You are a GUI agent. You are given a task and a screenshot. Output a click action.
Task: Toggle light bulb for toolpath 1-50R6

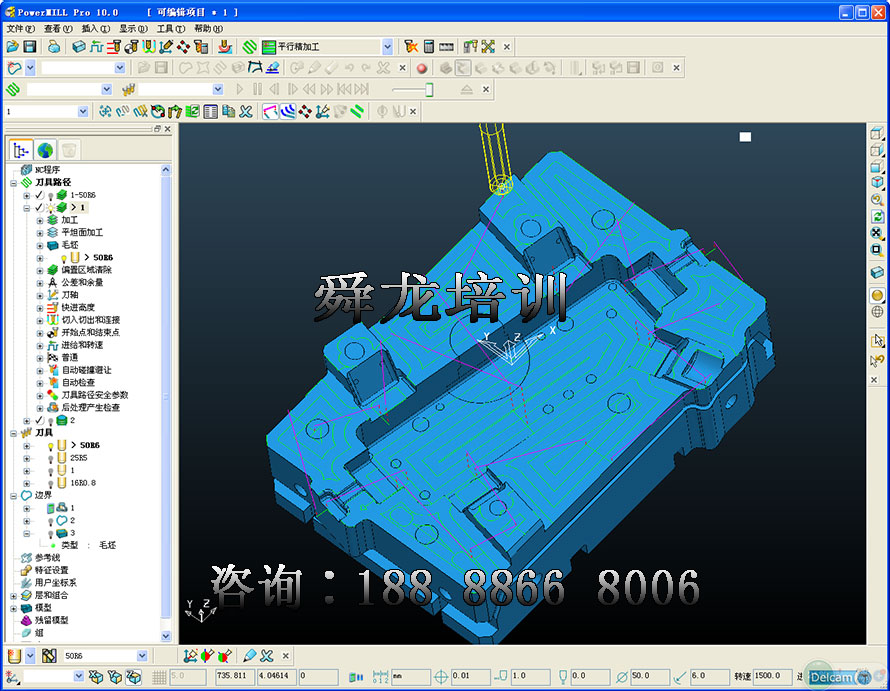(x=51, y=195)
